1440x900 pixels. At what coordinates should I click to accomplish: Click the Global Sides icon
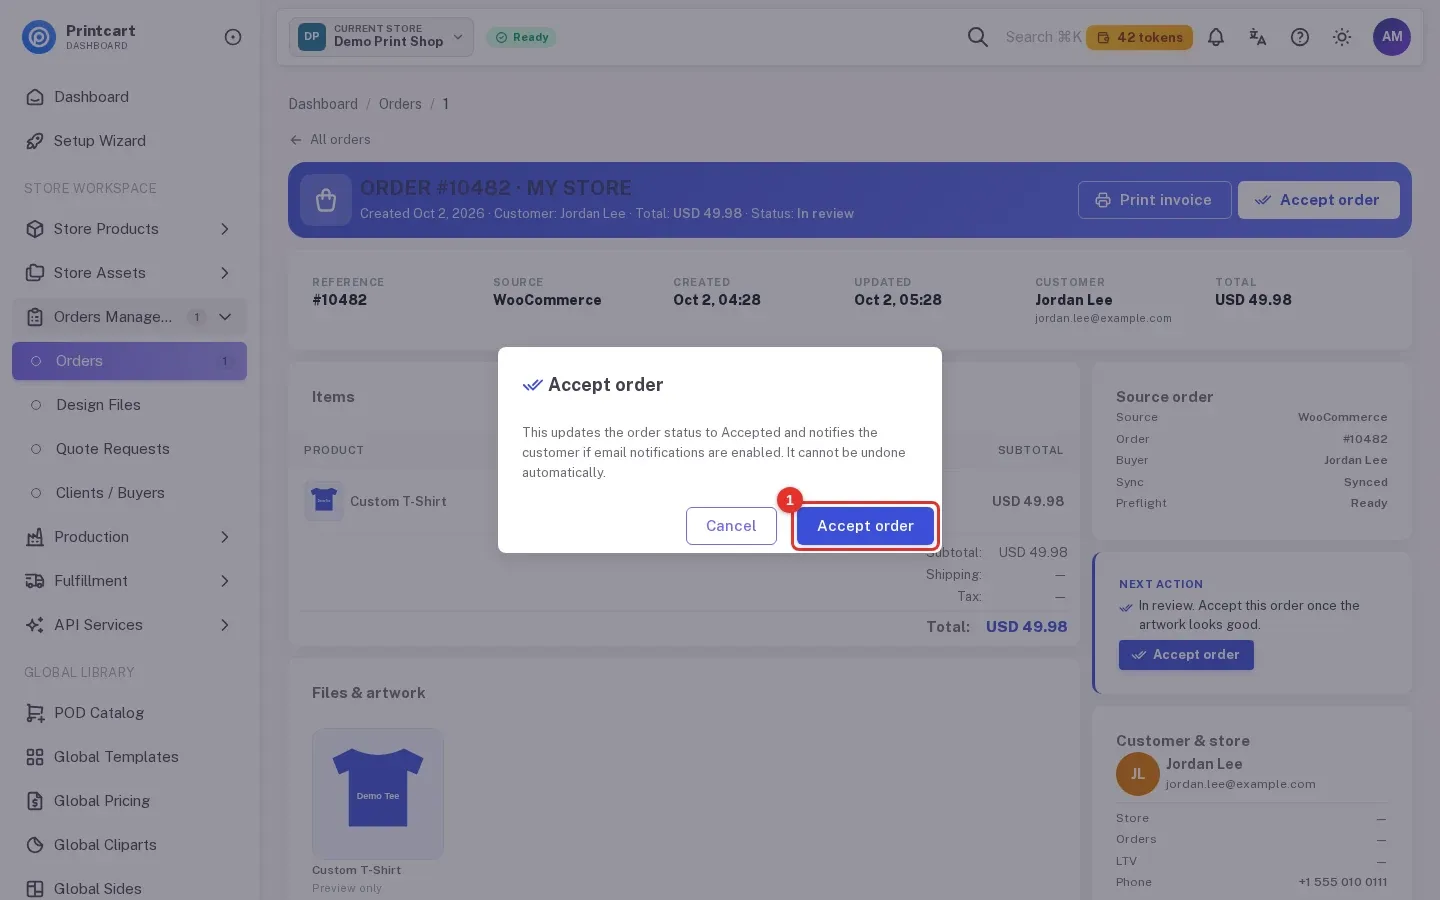click(x=35, y=889)
